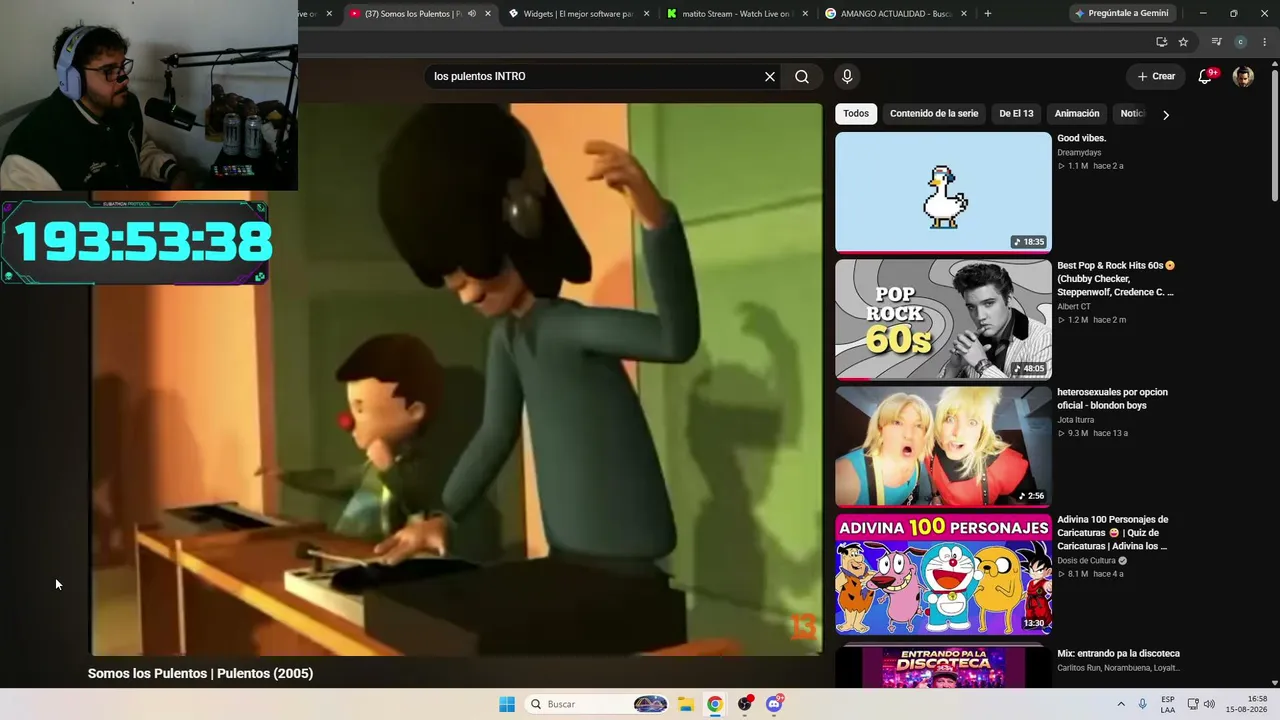Go to the Jota Iturra channel
1280x720 pixels.
pyautogui.click(x=1077, y=420)
